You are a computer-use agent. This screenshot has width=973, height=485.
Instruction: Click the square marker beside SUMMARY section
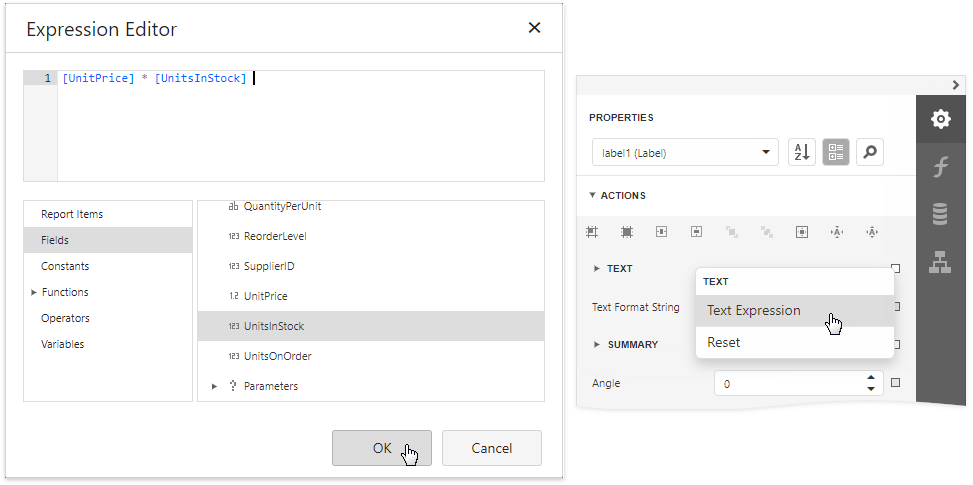[x=896, y=344]
